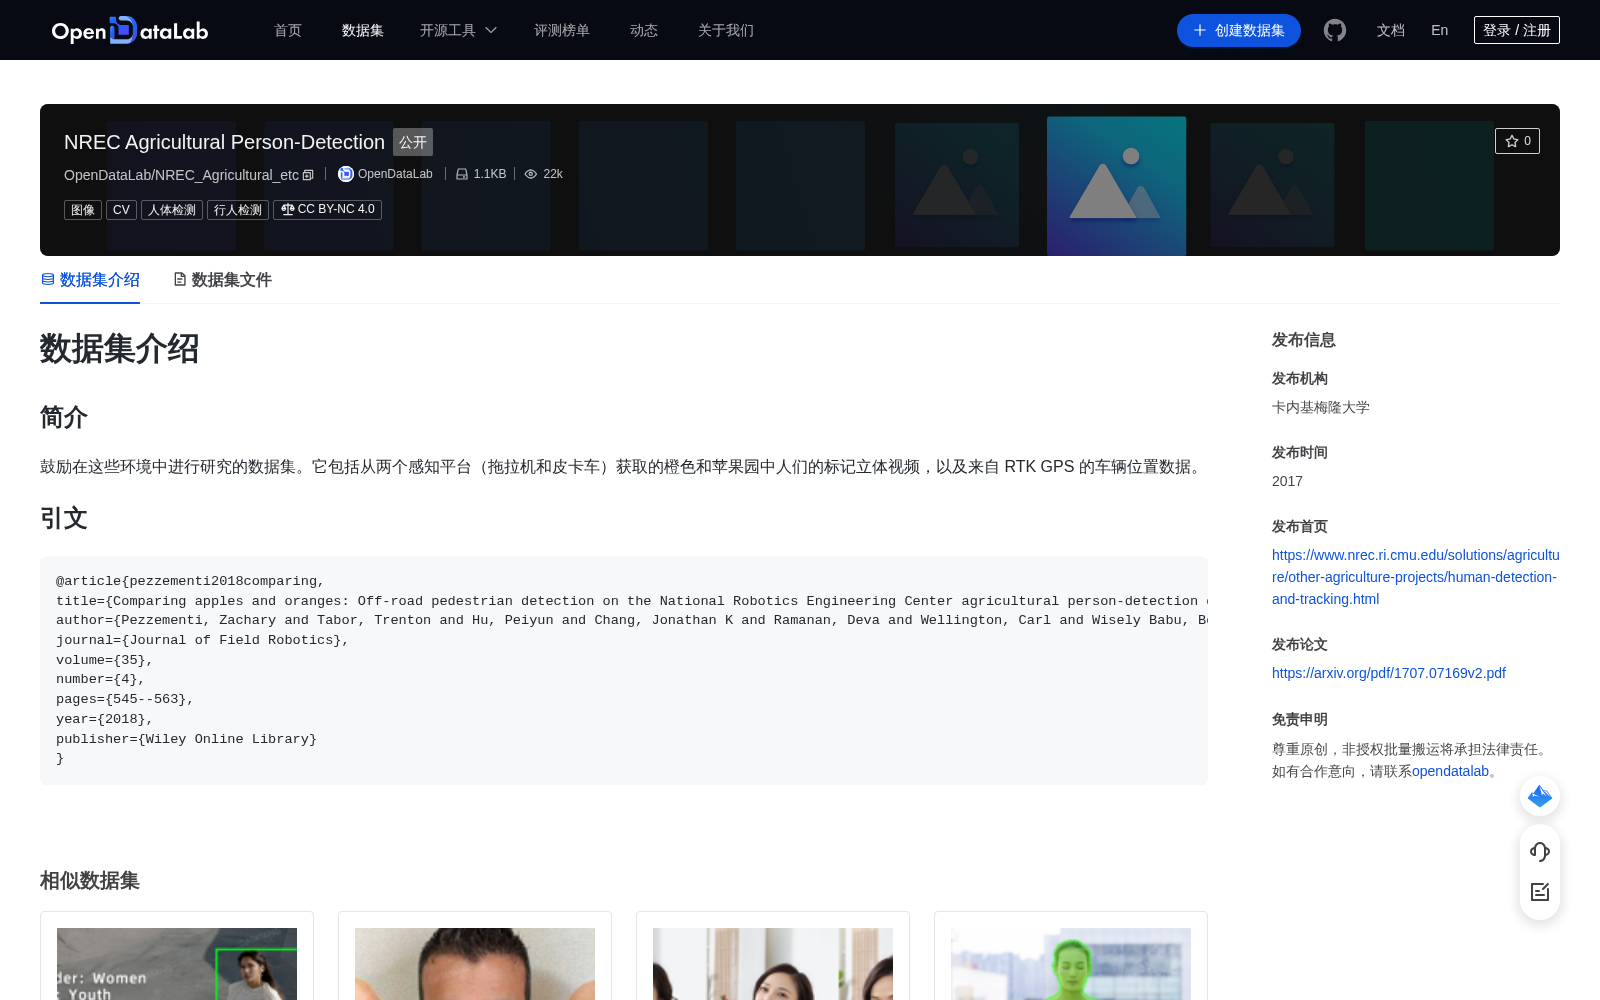
Task: Select the 数据集介绍 tab
Action: click(x=90, y=280)
